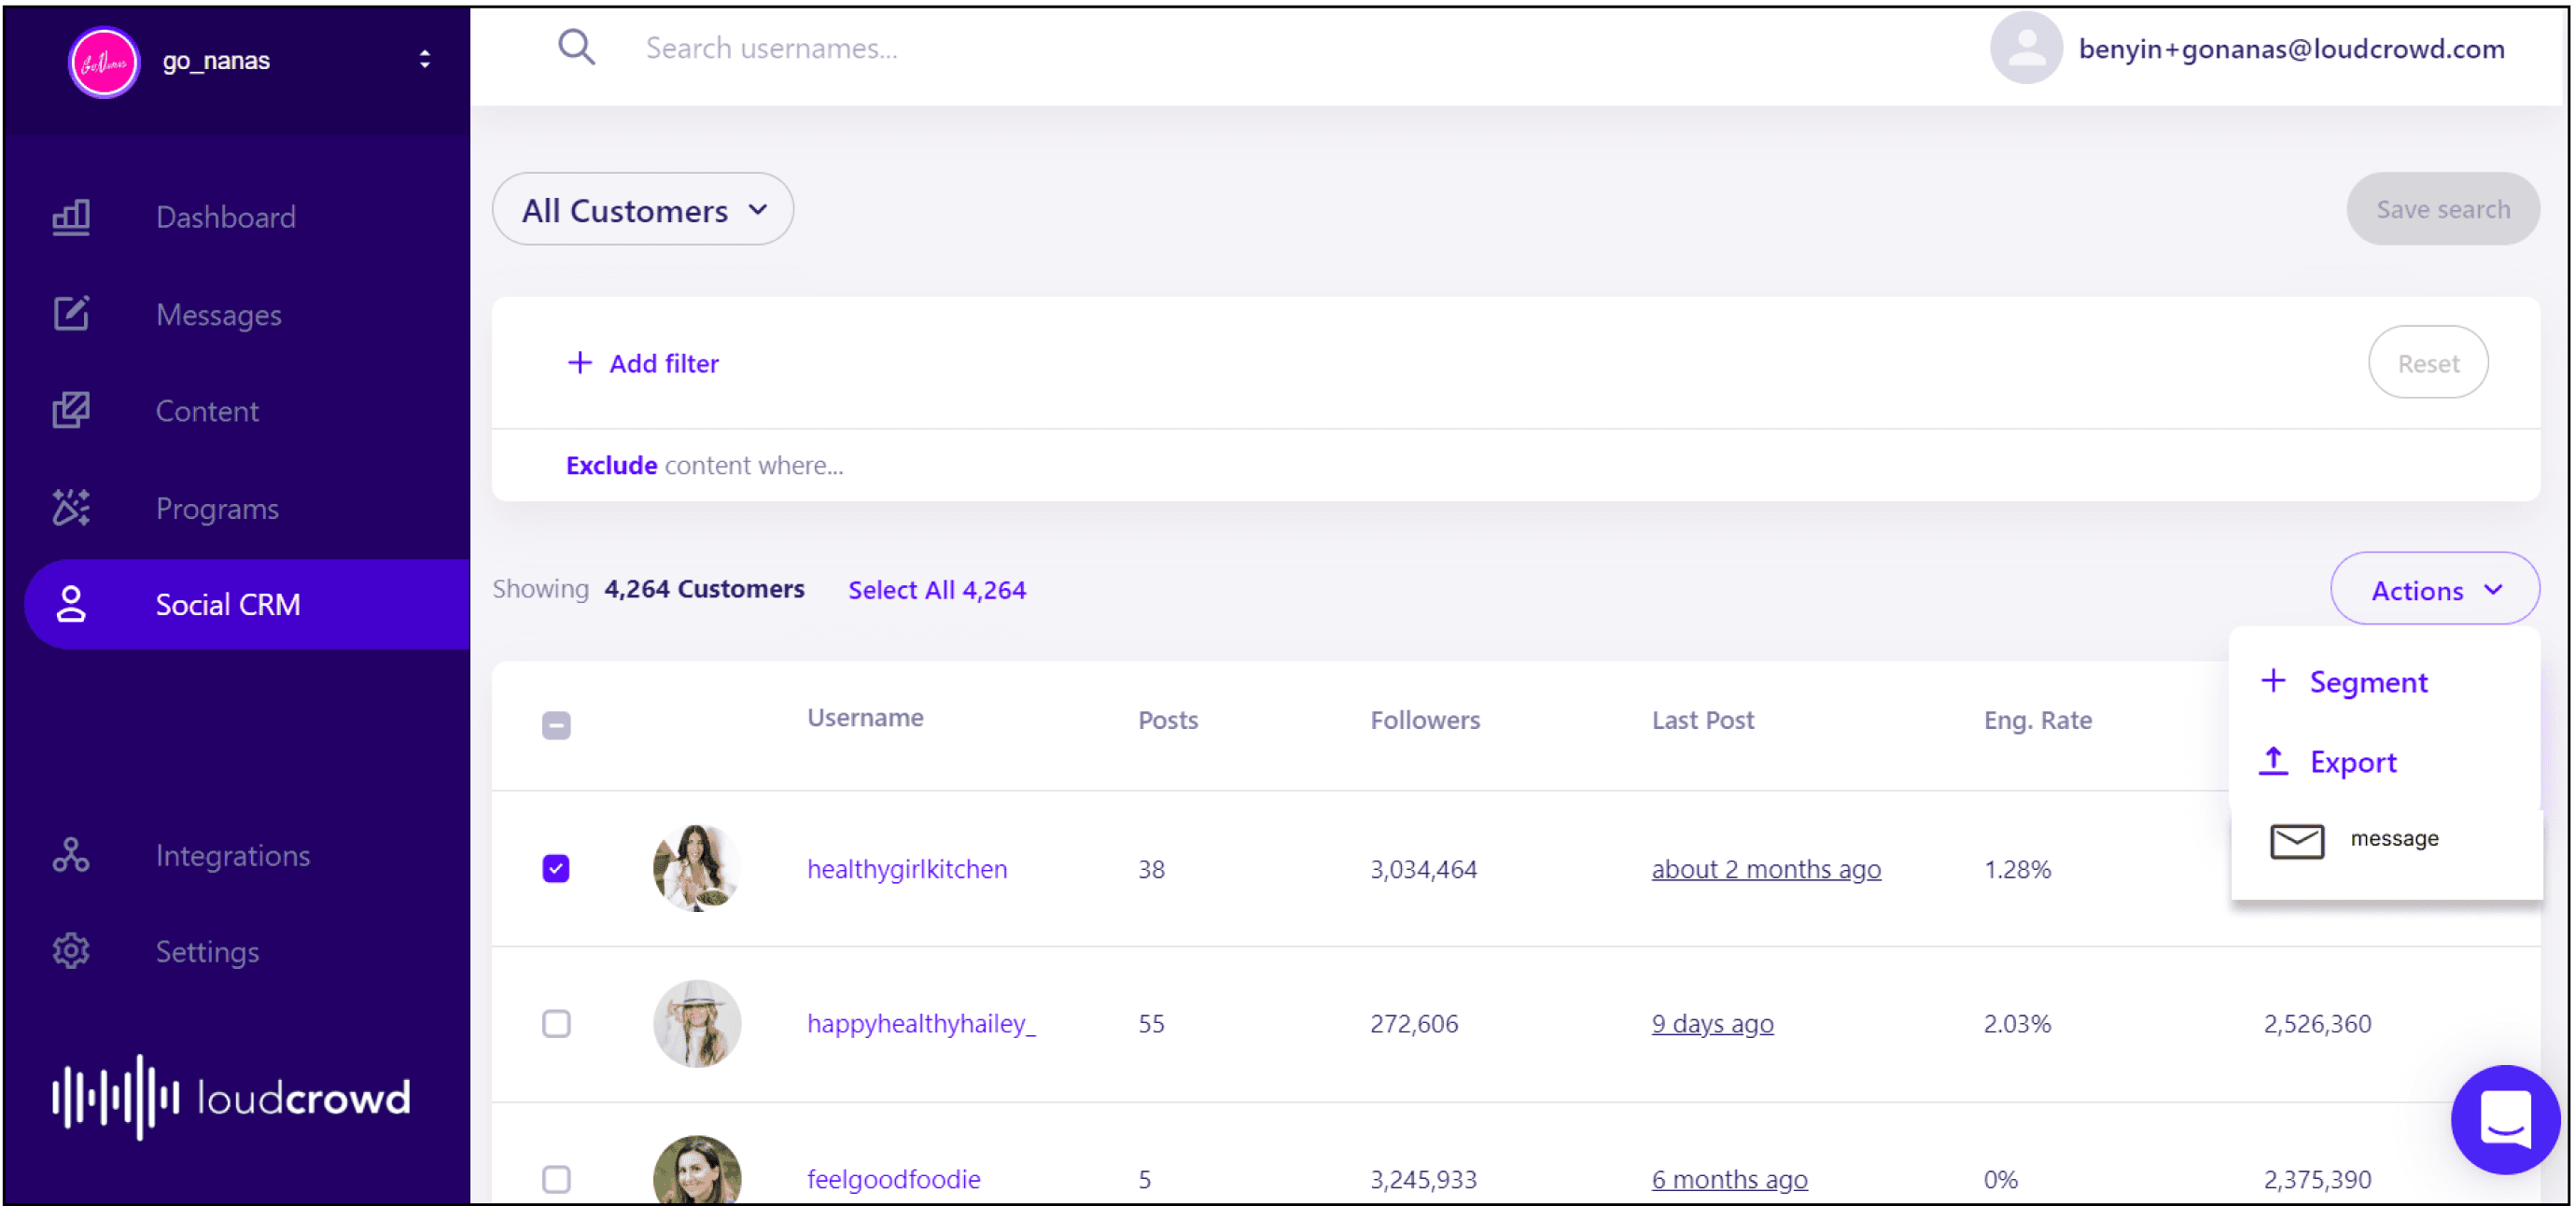Open the chat support bubble
The width and height of the screenshot is (2576, 1206).
click(x=2504, y=1118)
